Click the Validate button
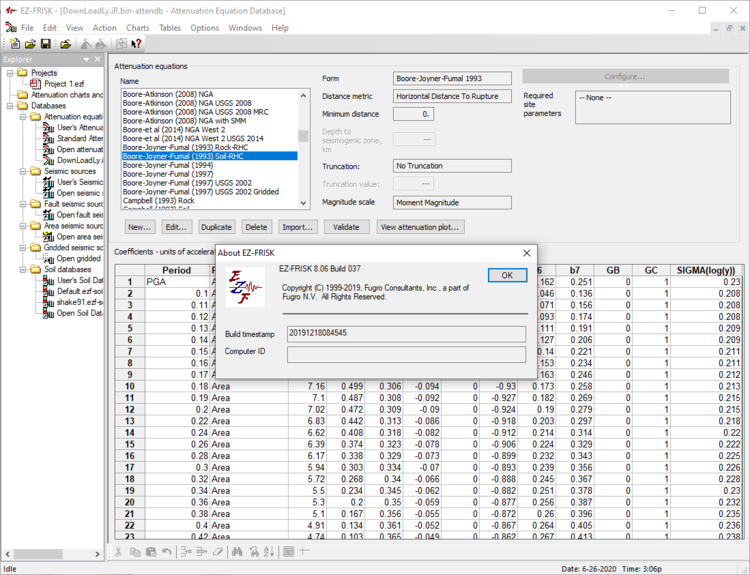This screenshot has height=575, width=750. (x=346, y=227)
